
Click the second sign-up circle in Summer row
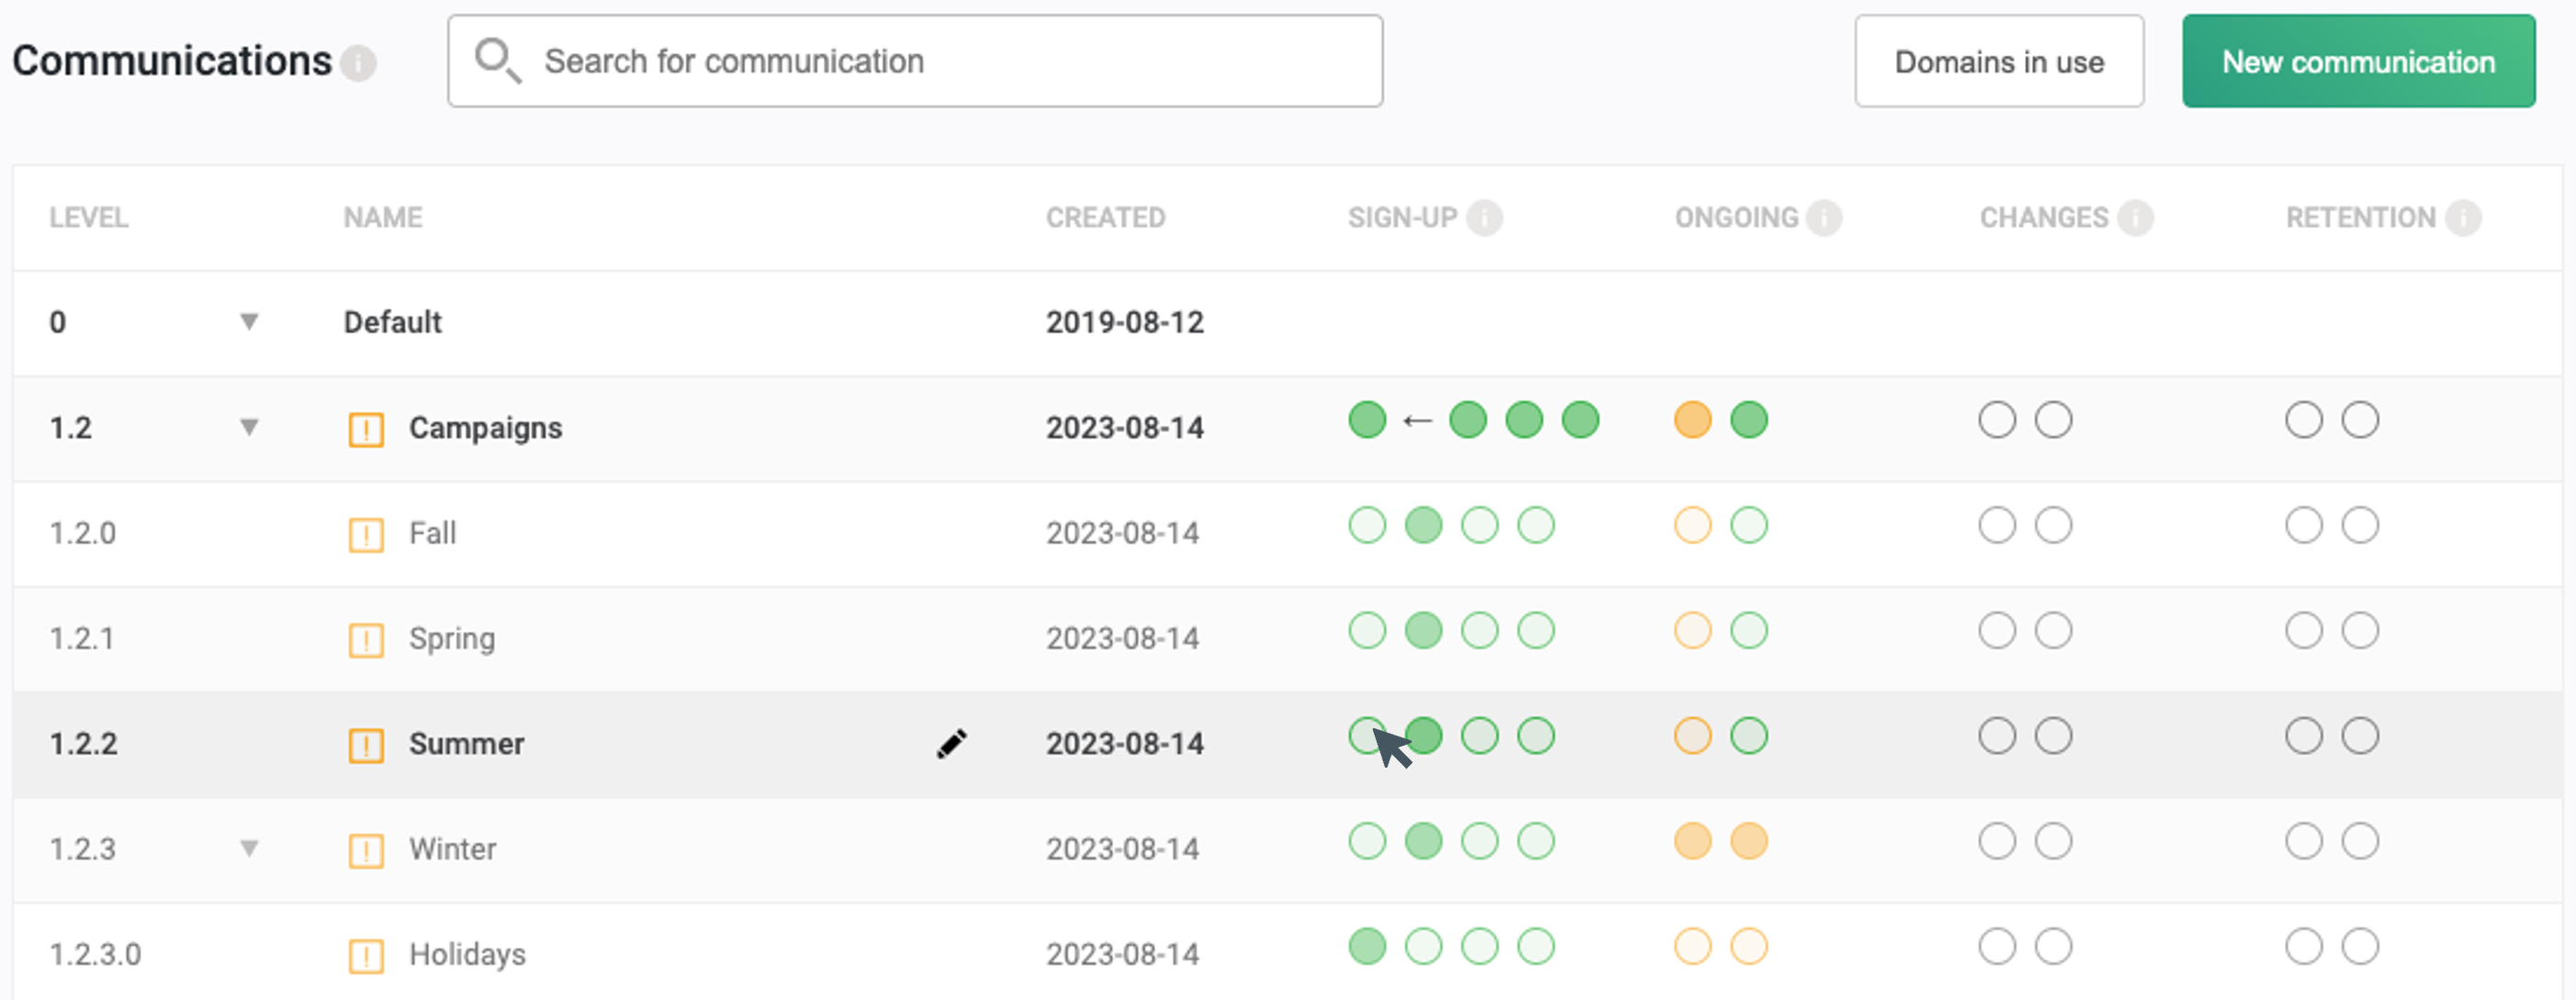click(x=1425, y=735)
